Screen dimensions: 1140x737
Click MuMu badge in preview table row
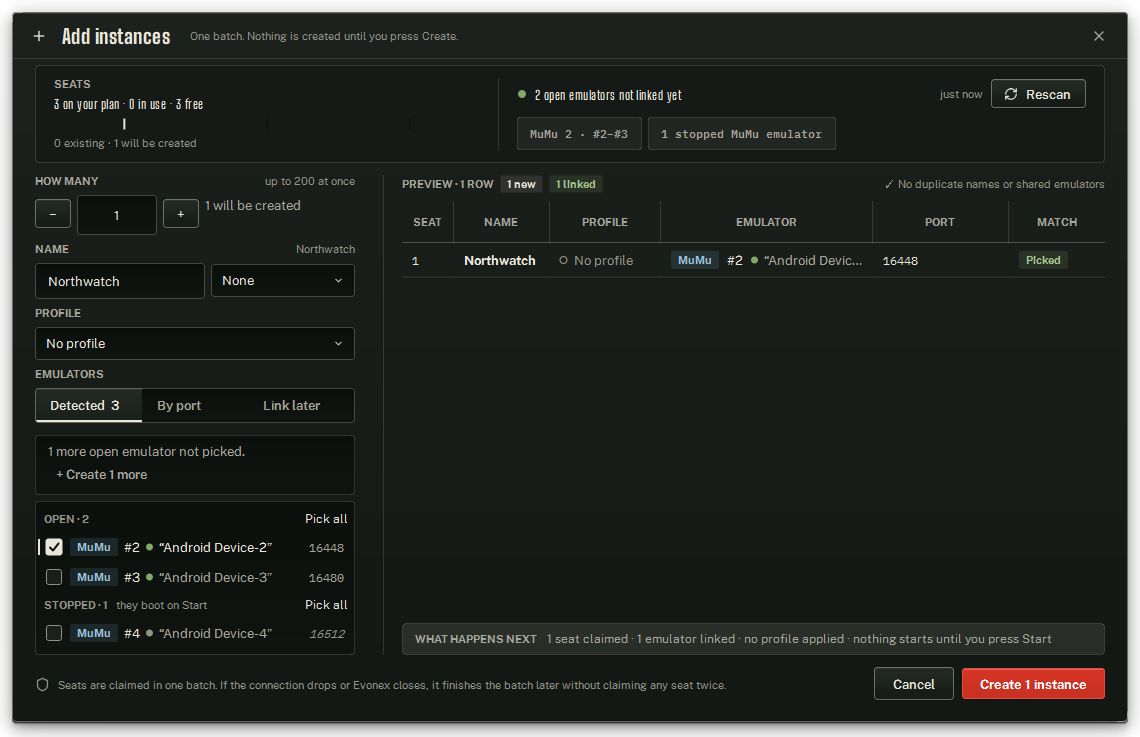coord(695,260)
